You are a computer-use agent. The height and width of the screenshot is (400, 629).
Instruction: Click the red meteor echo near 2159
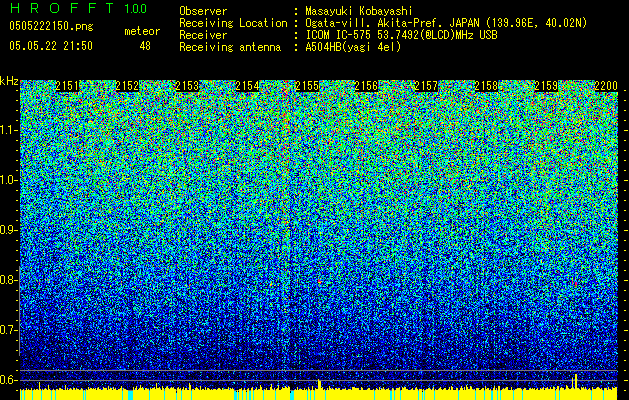coord(576,284)
